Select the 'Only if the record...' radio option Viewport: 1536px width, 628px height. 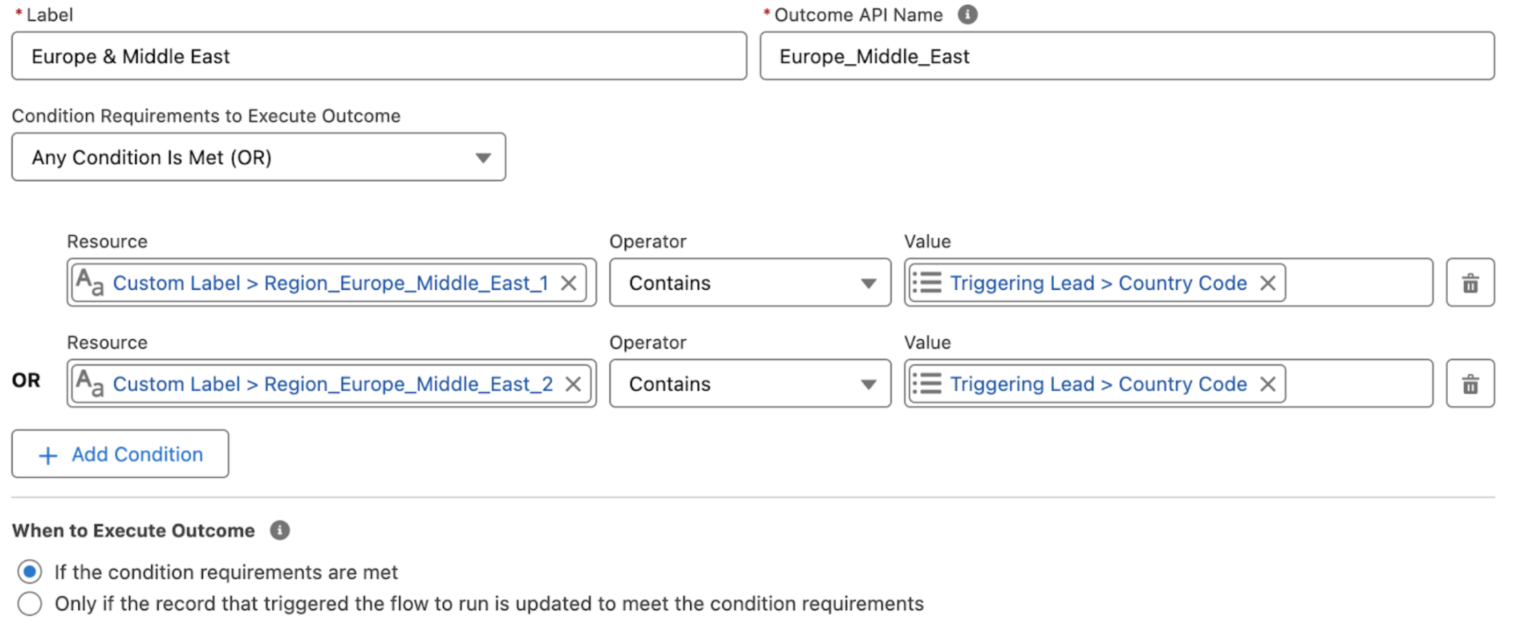[29, 603]
